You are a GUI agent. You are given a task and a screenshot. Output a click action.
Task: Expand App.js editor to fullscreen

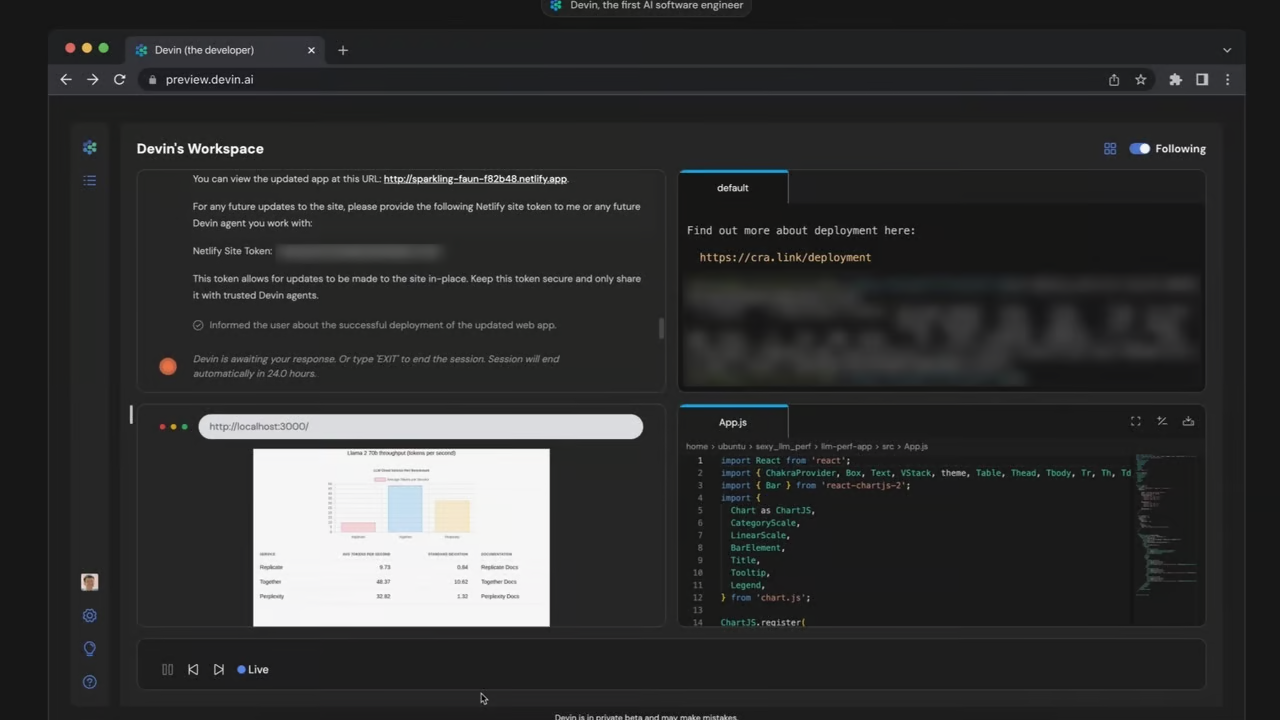tap(1136, 422)
